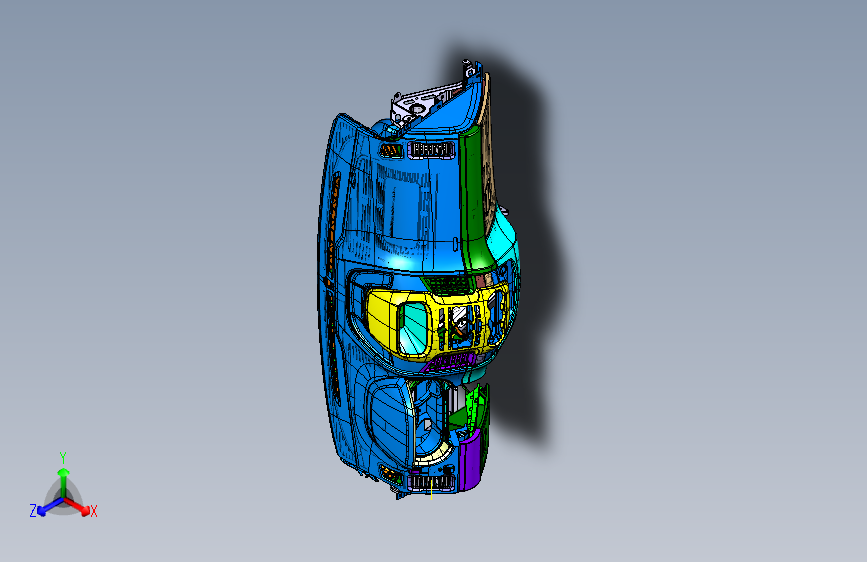Select the cyan screen opening inside the yellow panel
The height and width of the screenshot is (562, 867).
(414, 327)
